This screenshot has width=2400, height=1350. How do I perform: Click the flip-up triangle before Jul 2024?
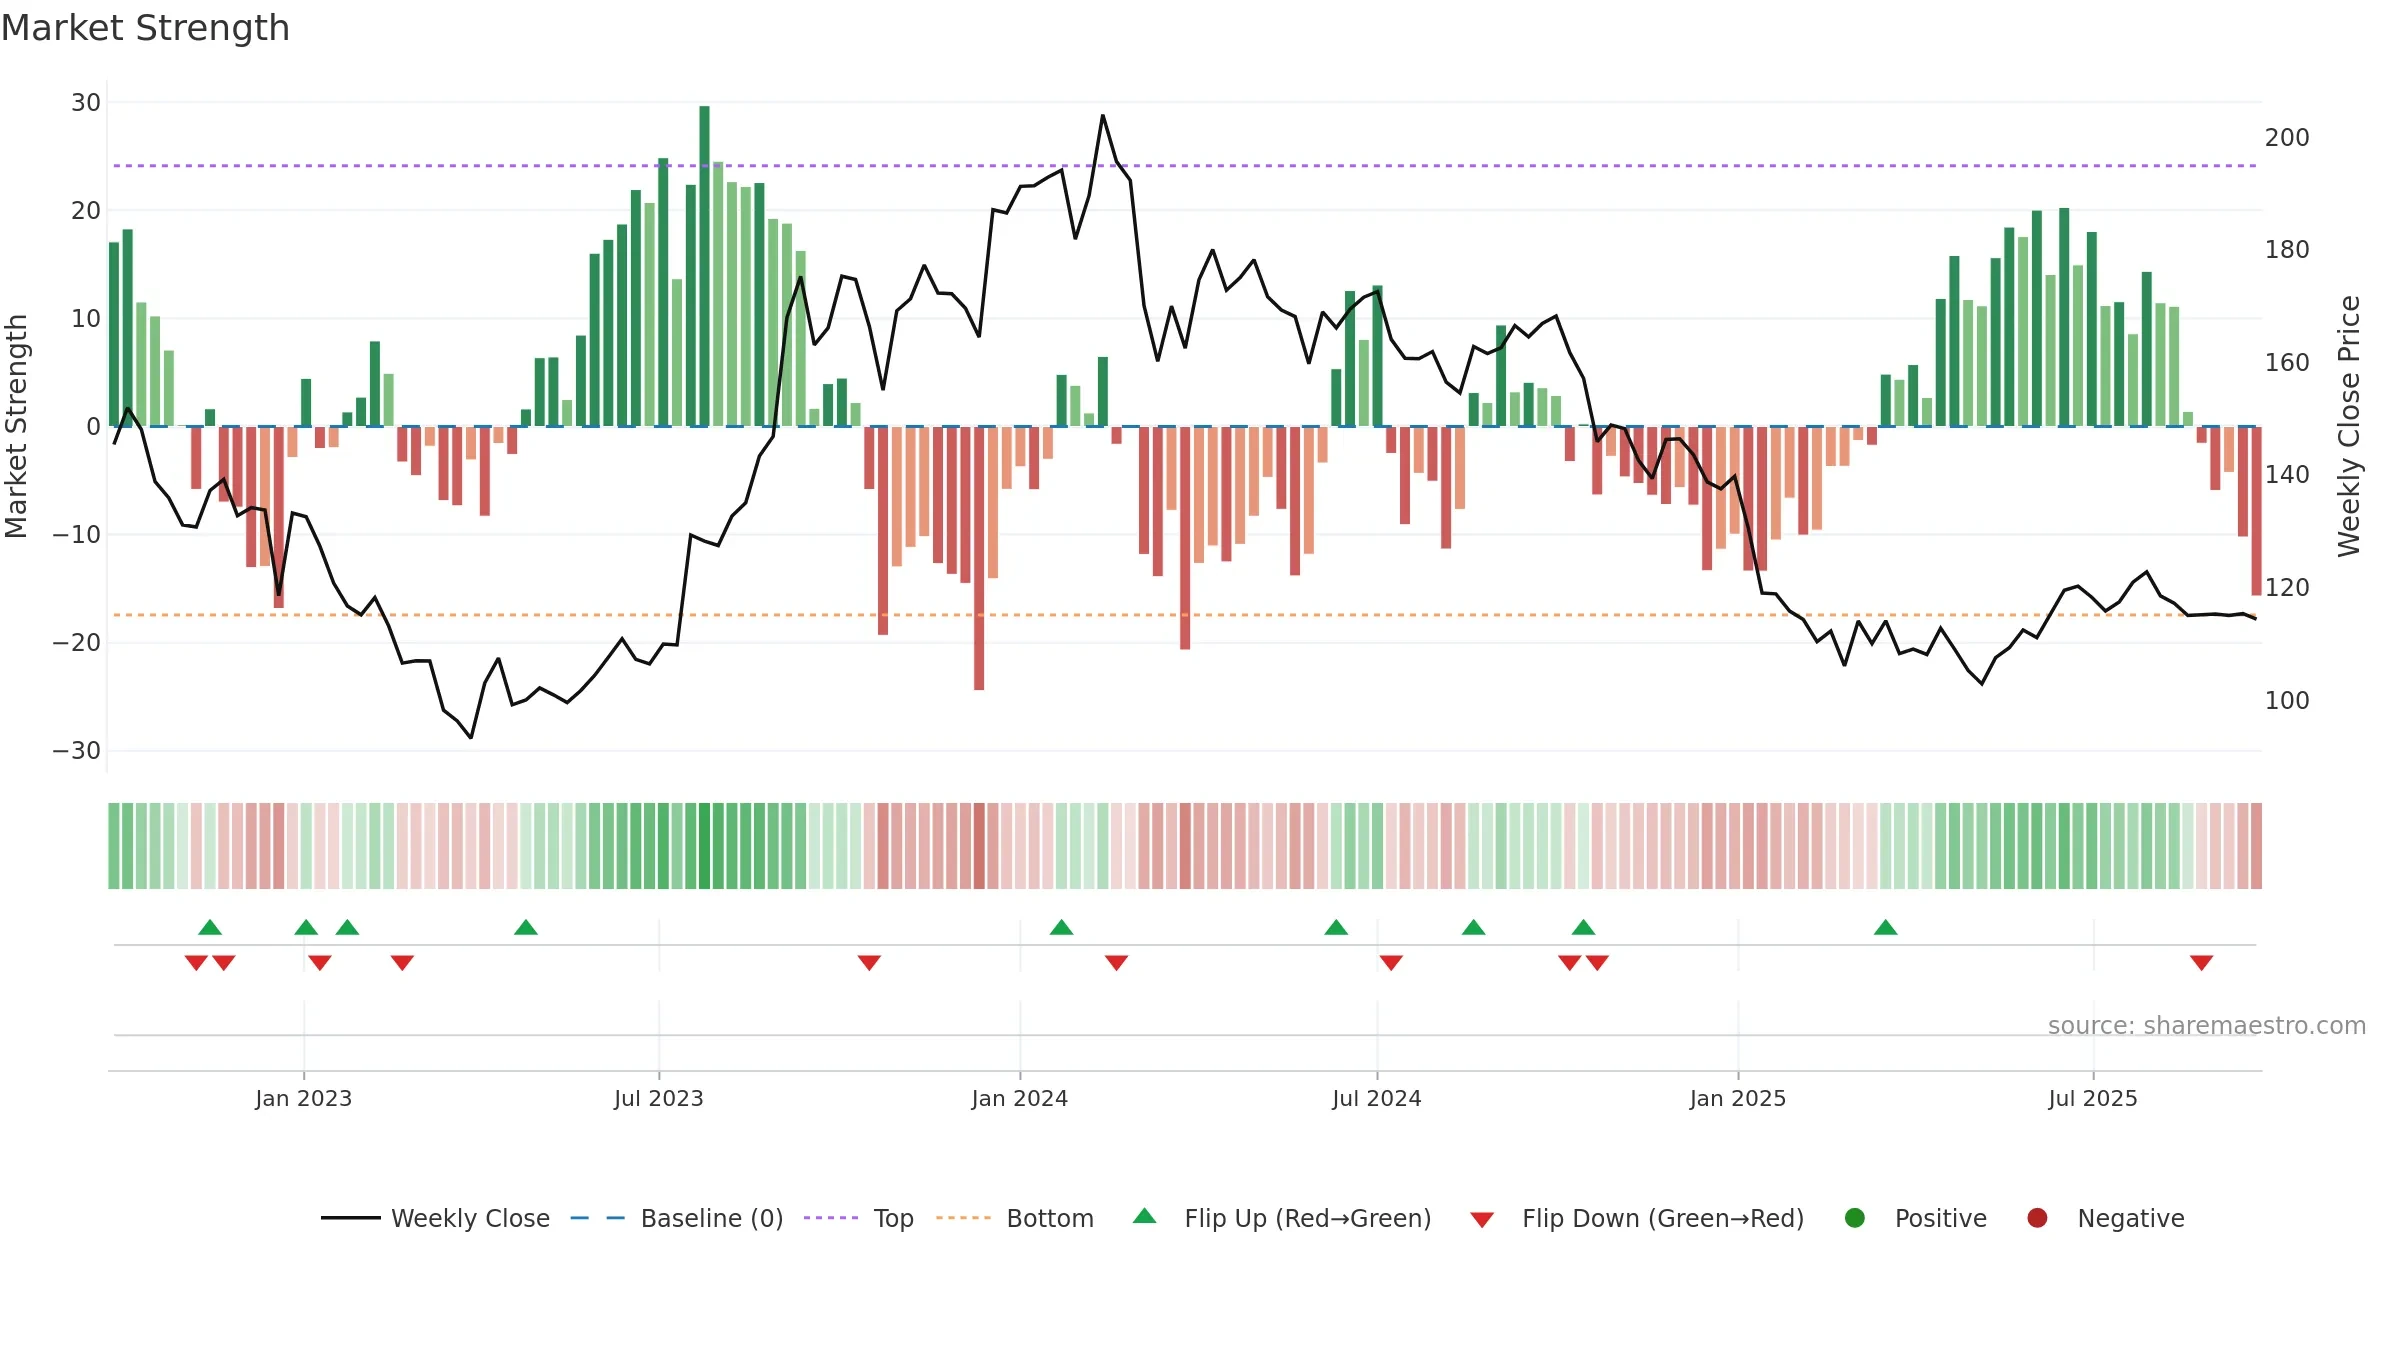pos(1336,927)
